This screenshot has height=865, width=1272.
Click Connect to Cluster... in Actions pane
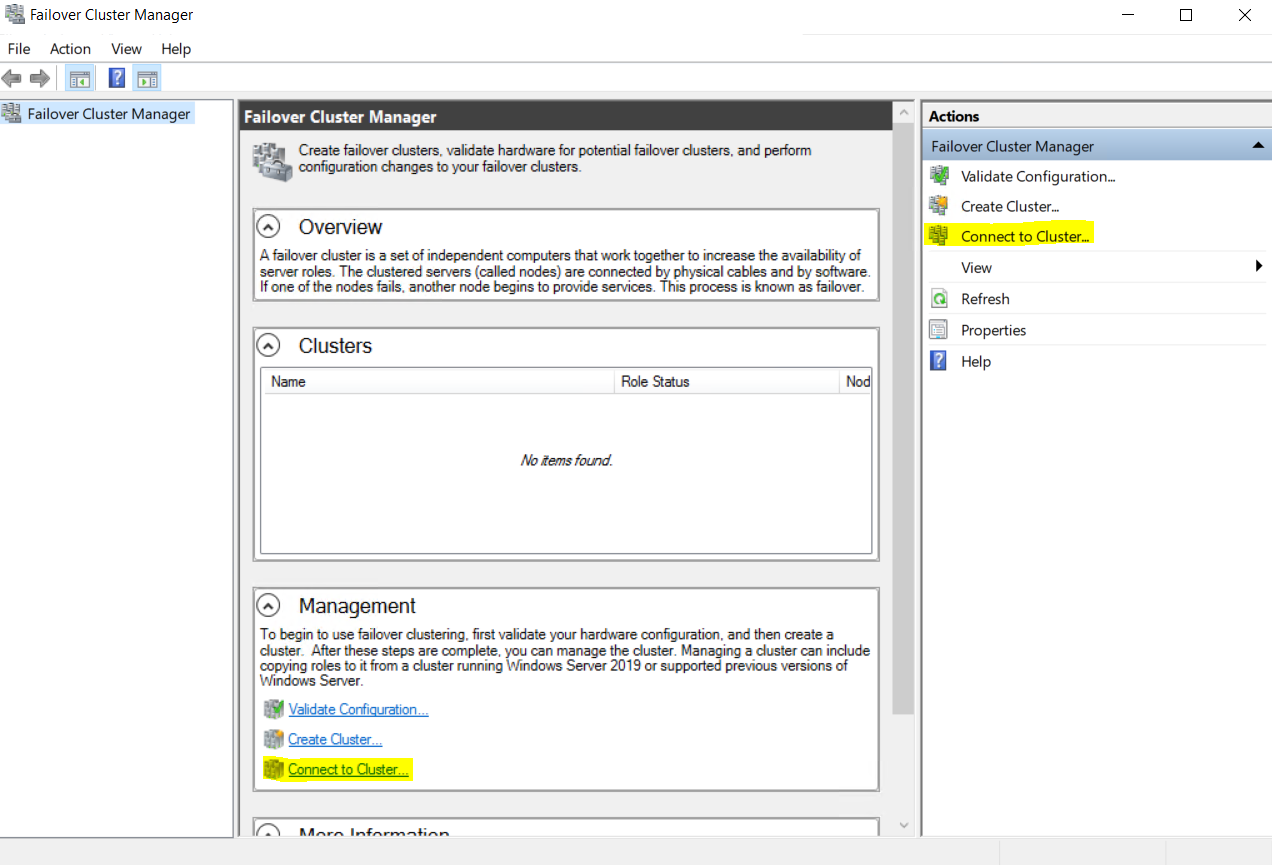click(x=1025, y=236)
